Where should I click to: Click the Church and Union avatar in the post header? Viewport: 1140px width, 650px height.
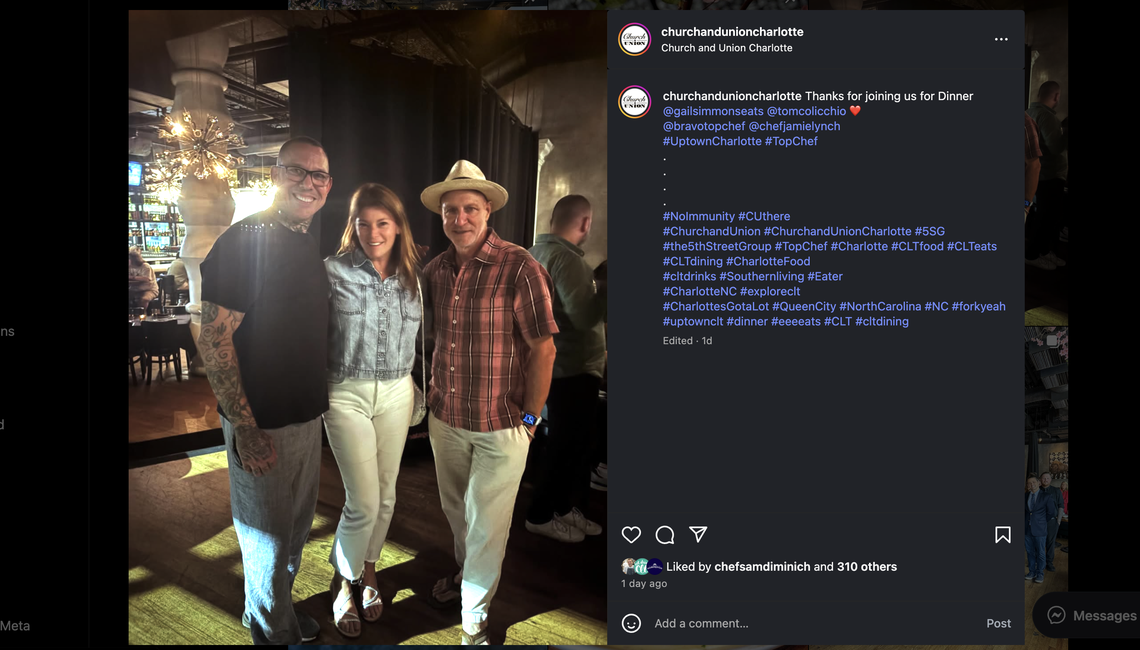(x=634, y=39)
